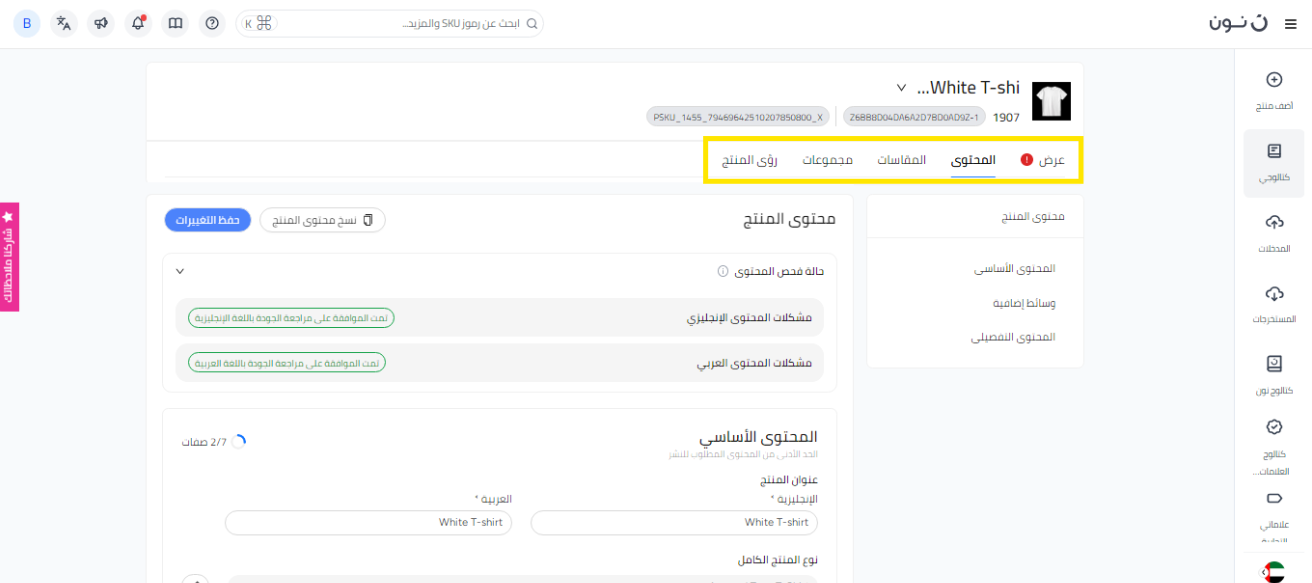Switch to the المقاسات tab

click(901, 160)
